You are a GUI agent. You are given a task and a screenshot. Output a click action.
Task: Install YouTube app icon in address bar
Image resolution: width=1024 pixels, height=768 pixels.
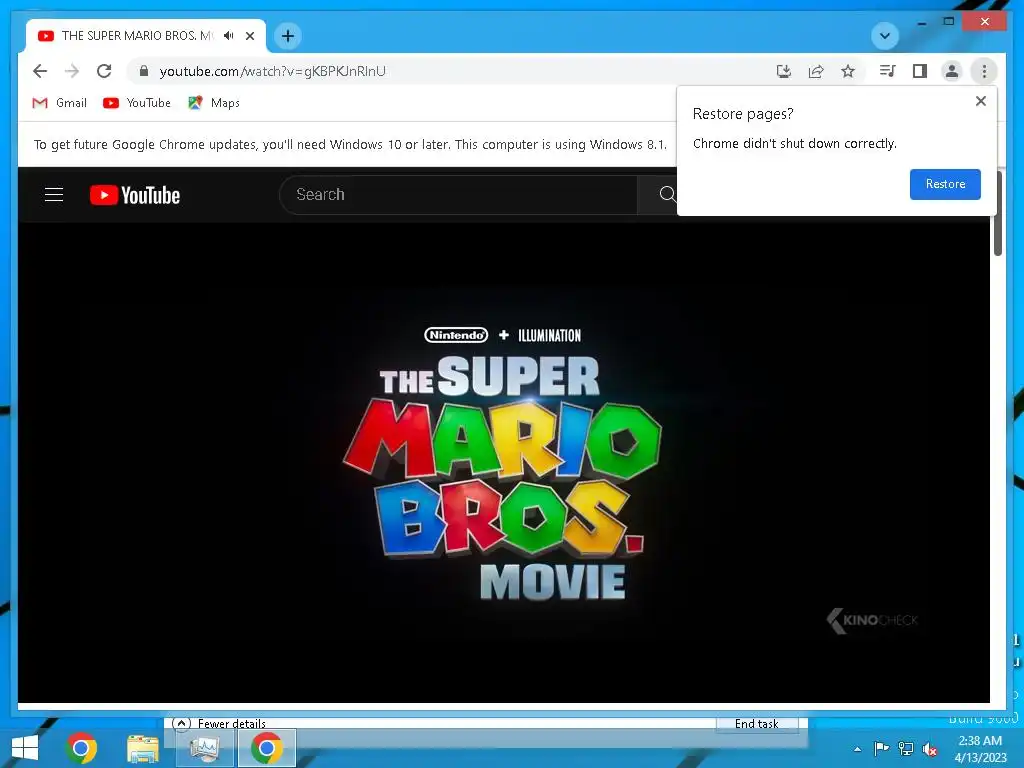pyautogui.click(x=784, y=71)
